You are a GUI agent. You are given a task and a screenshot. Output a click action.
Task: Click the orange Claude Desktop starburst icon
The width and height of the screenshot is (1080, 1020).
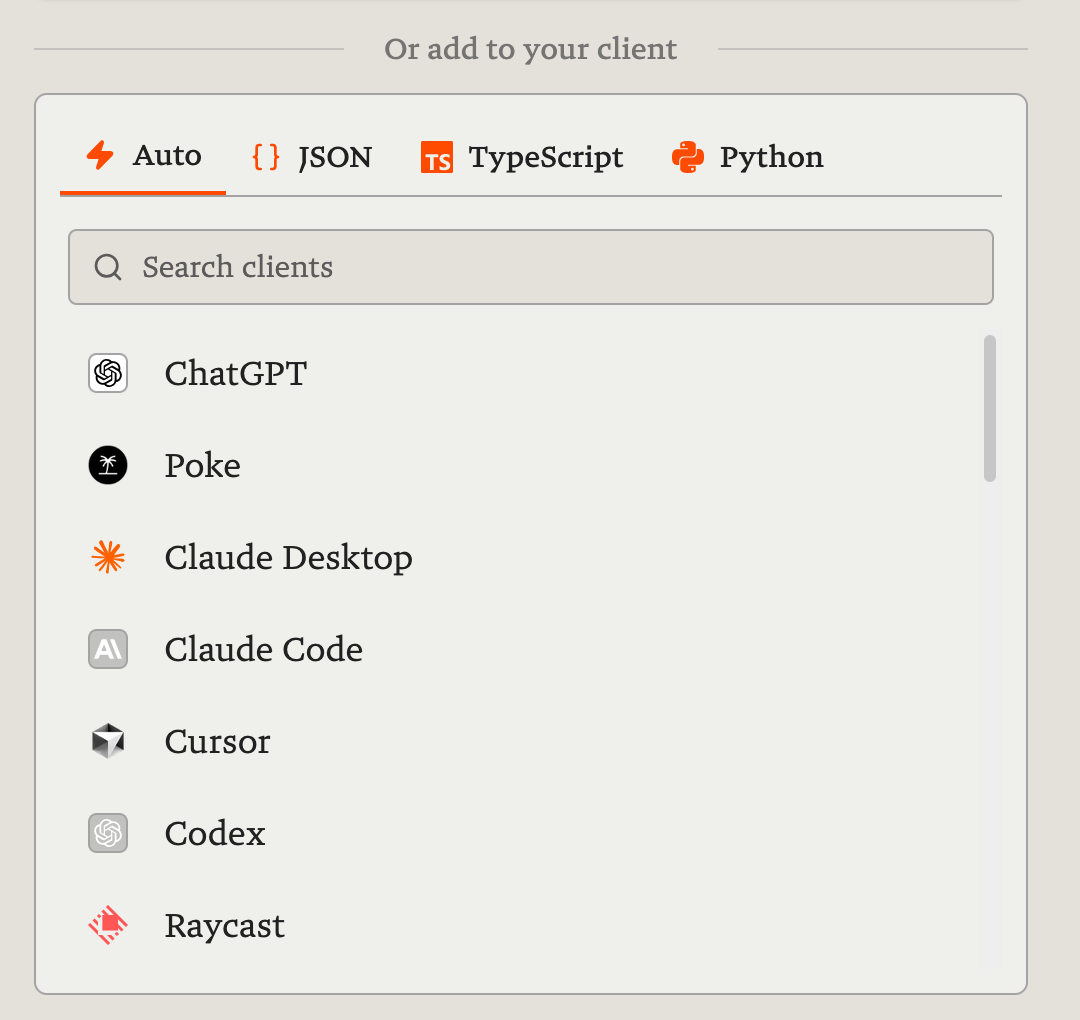pos(108,558)
